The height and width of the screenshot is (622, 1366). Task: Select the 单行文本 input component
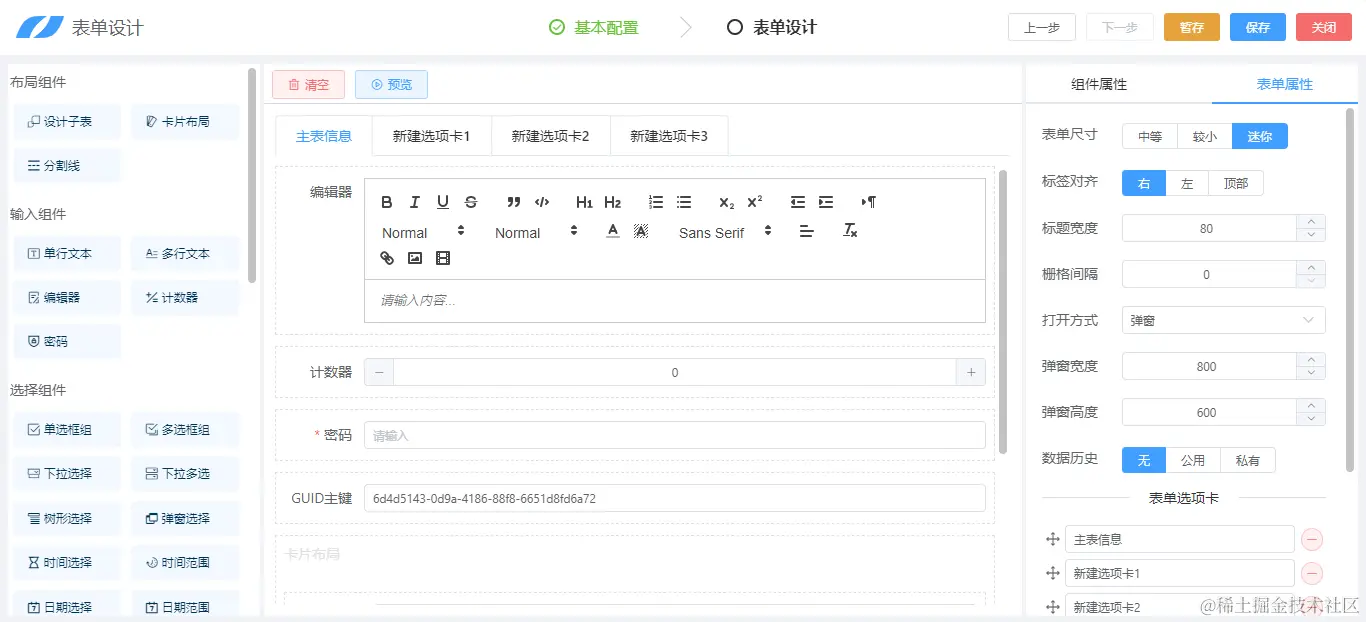66,253
